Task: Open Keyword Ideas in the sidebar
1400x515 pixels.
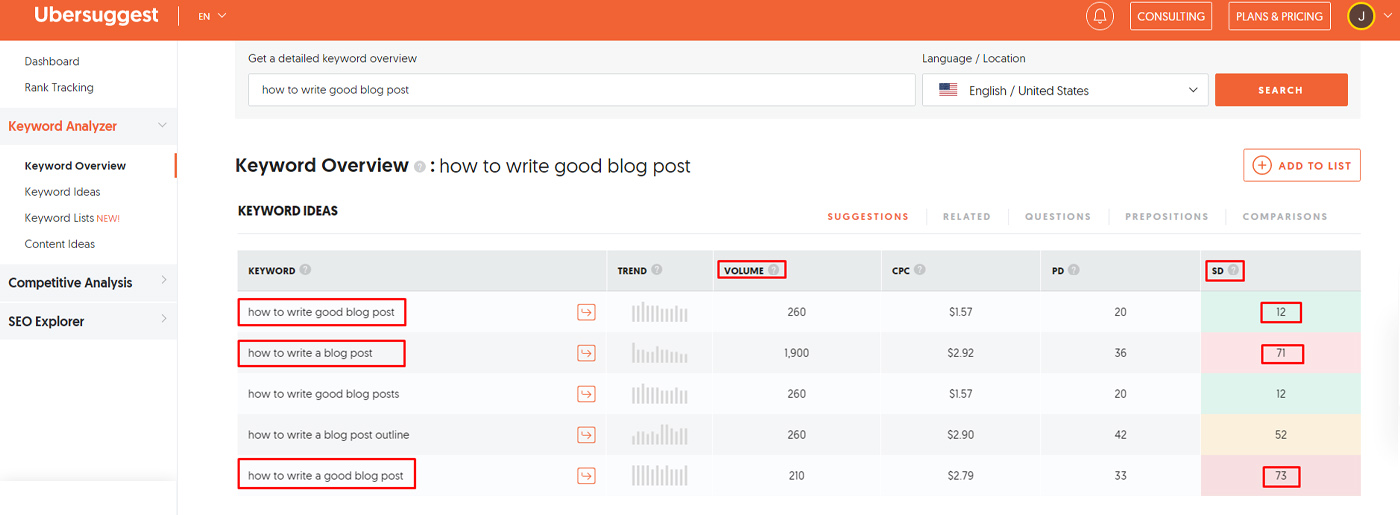Action: [62, 192]
